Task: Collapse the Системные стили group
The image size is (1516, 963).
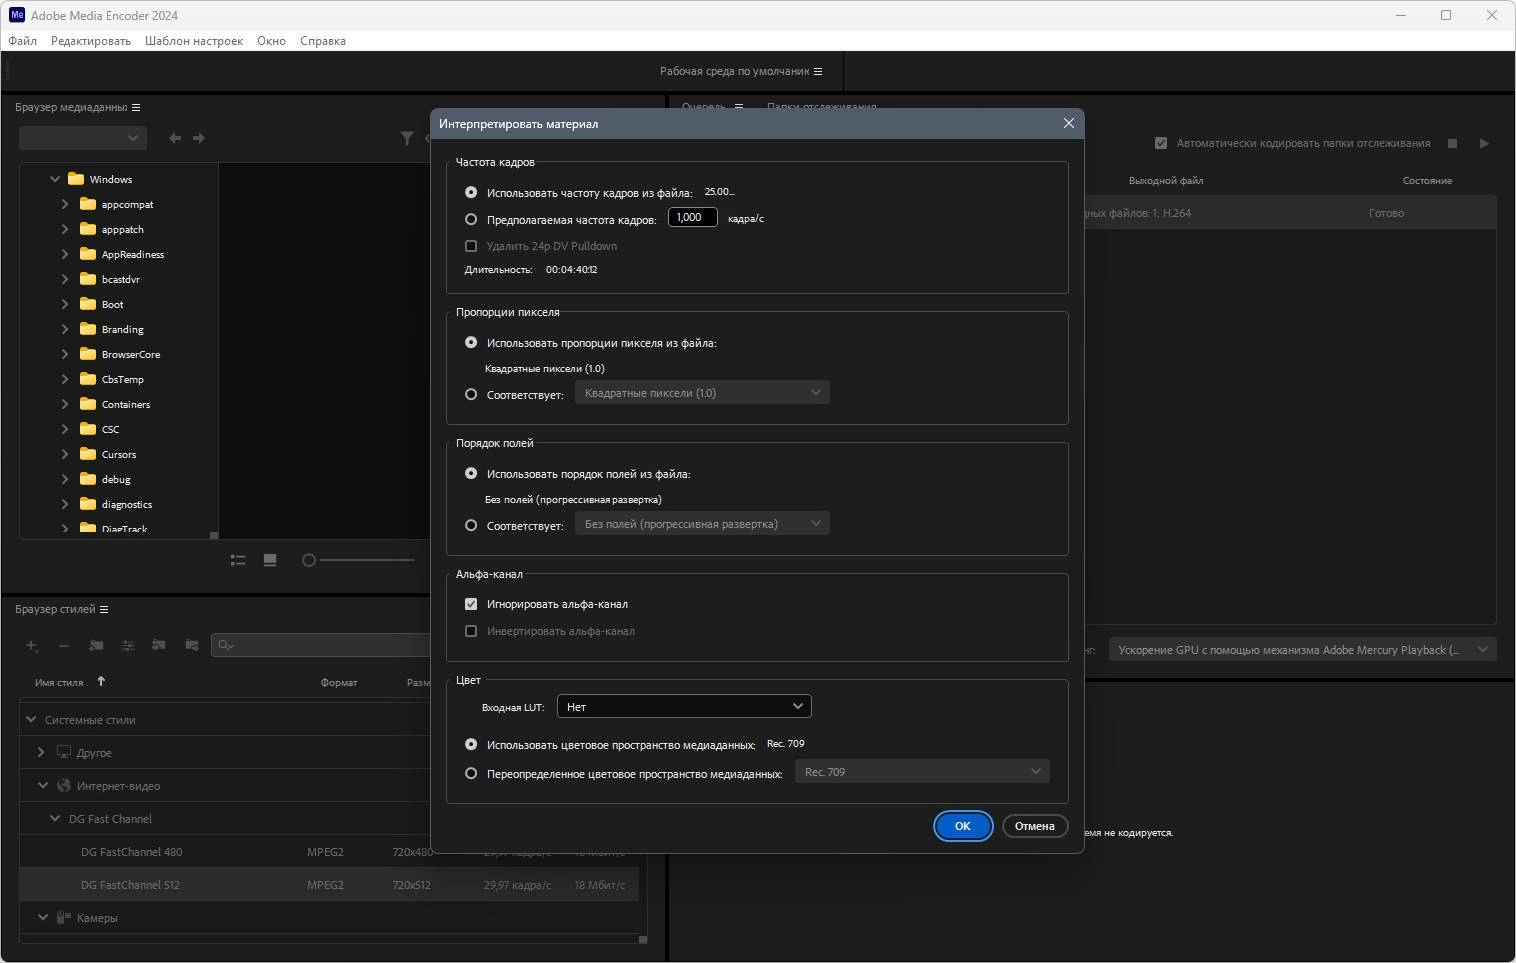Action: tap(31, 719)
